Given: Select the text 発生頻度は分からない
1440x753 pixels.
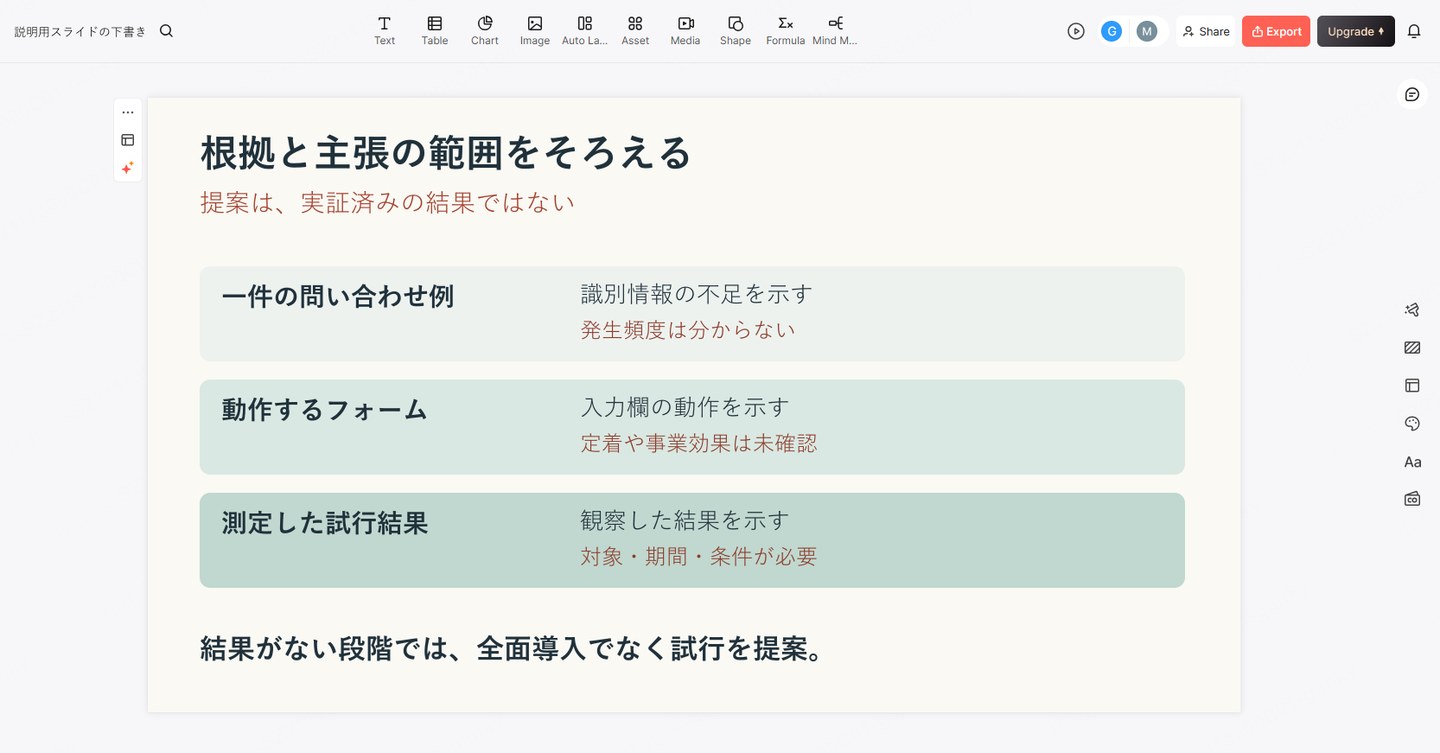Looking at the screenshot, I should tap(688, 329).
